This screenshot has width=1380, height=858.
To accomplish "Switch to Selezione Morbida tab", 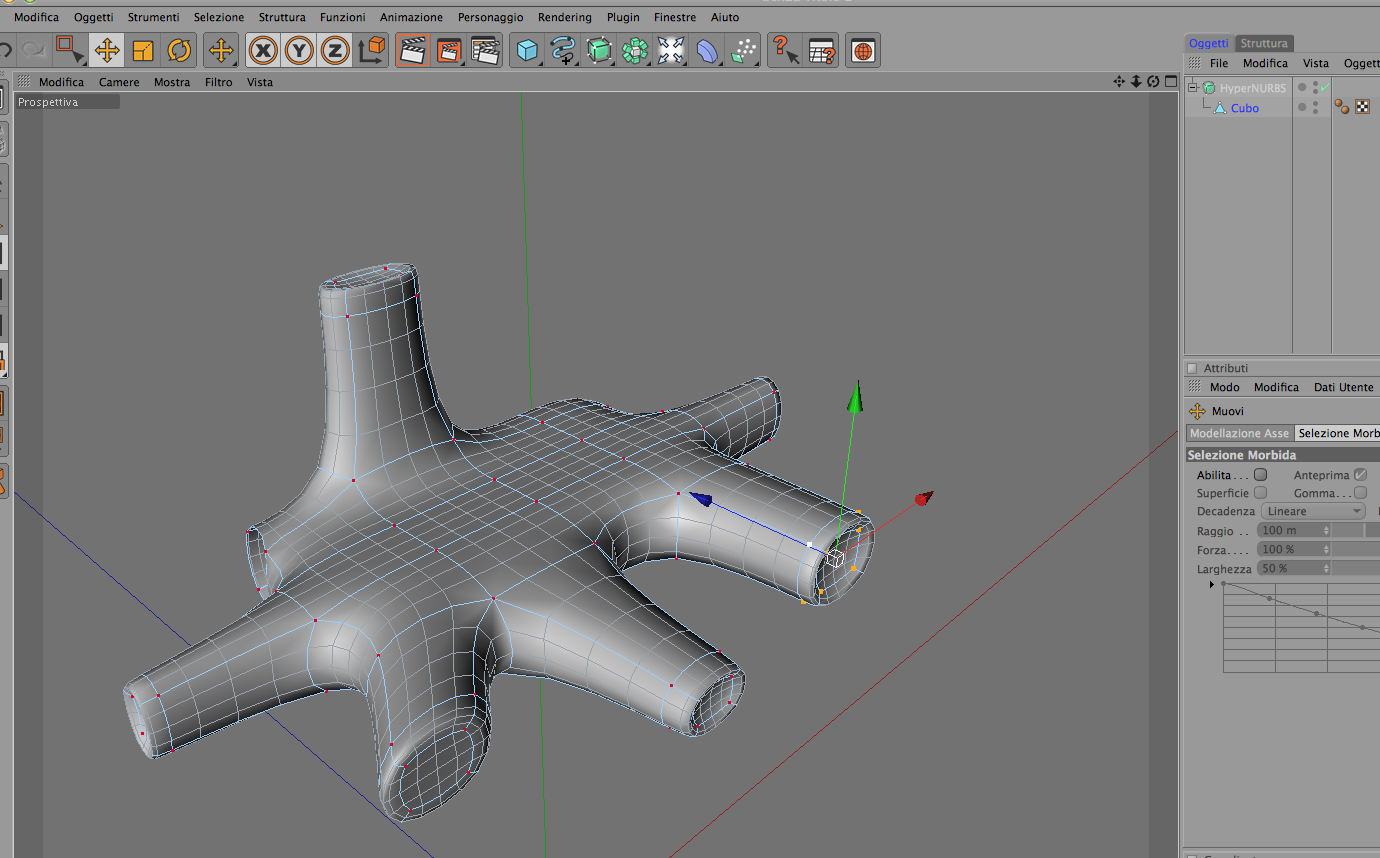I will pyautogui.click(x=1338, y=433).
